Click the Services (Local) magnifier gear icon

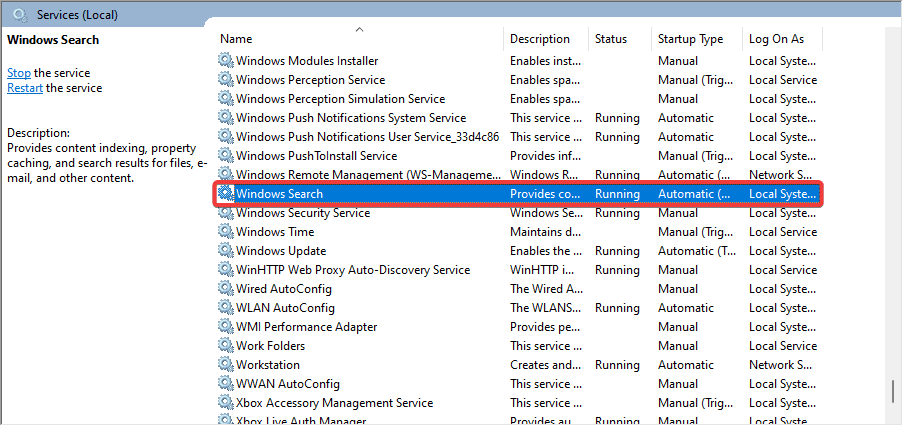(x=20, y=15)
